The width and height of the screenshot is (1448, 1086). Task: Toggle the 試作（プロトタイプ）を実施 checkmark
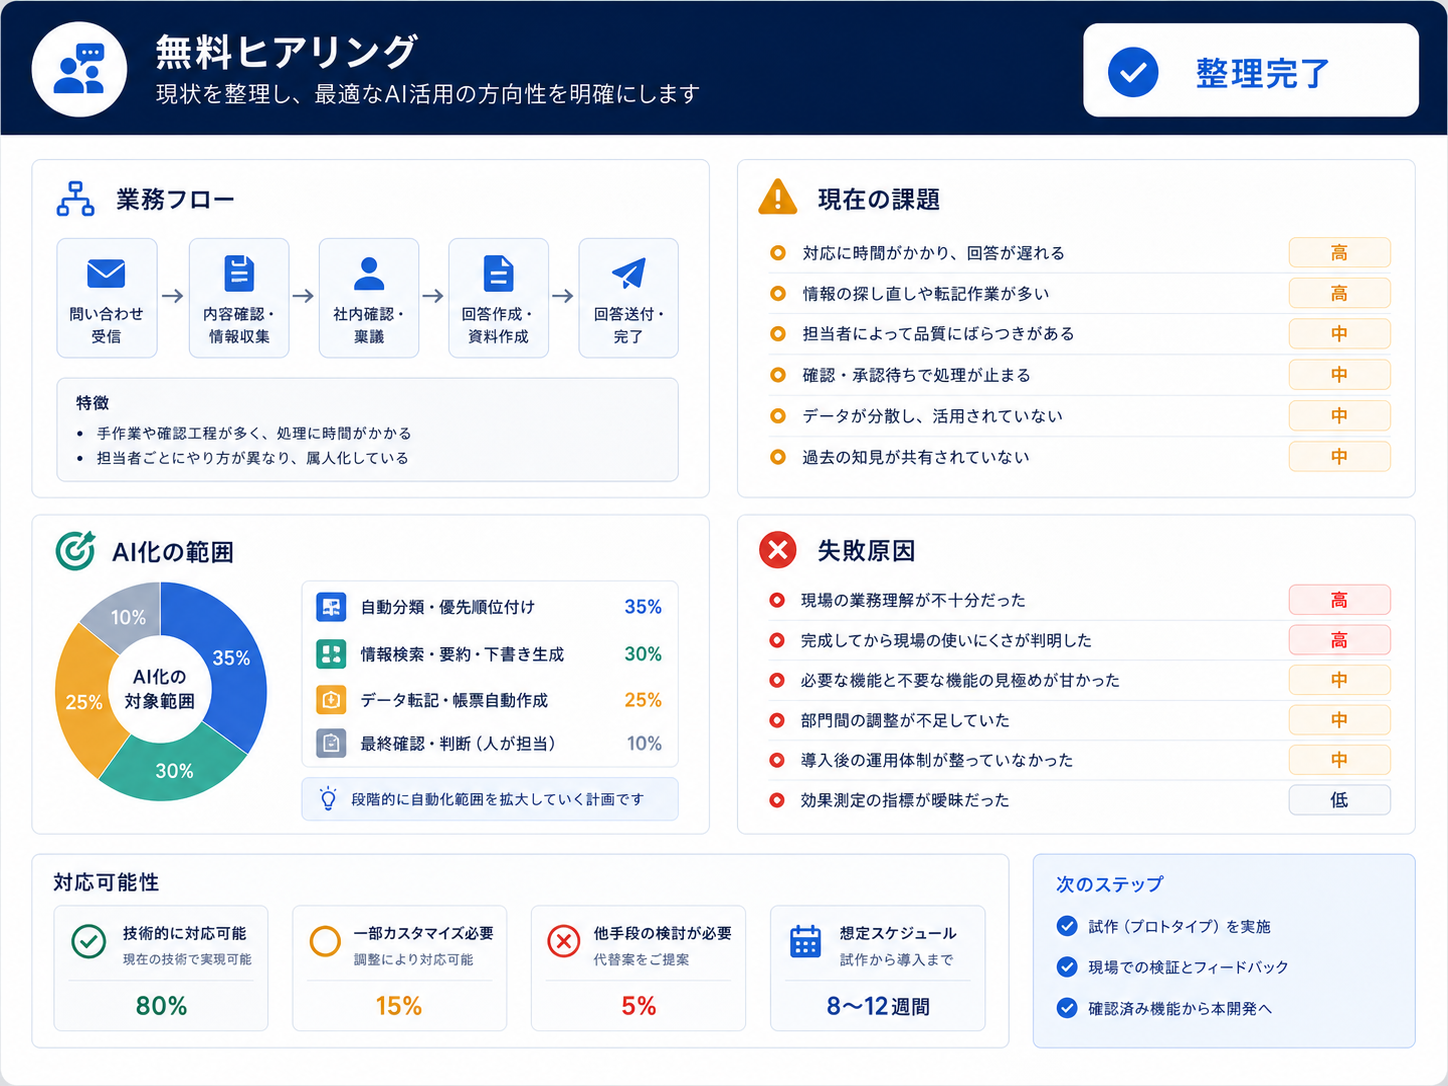point(1067,926)
